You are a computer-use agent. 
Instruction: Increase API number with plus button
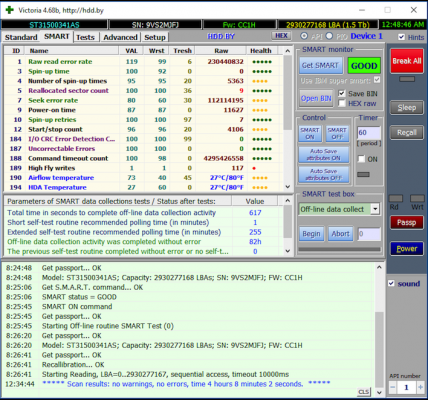[421, 387]
